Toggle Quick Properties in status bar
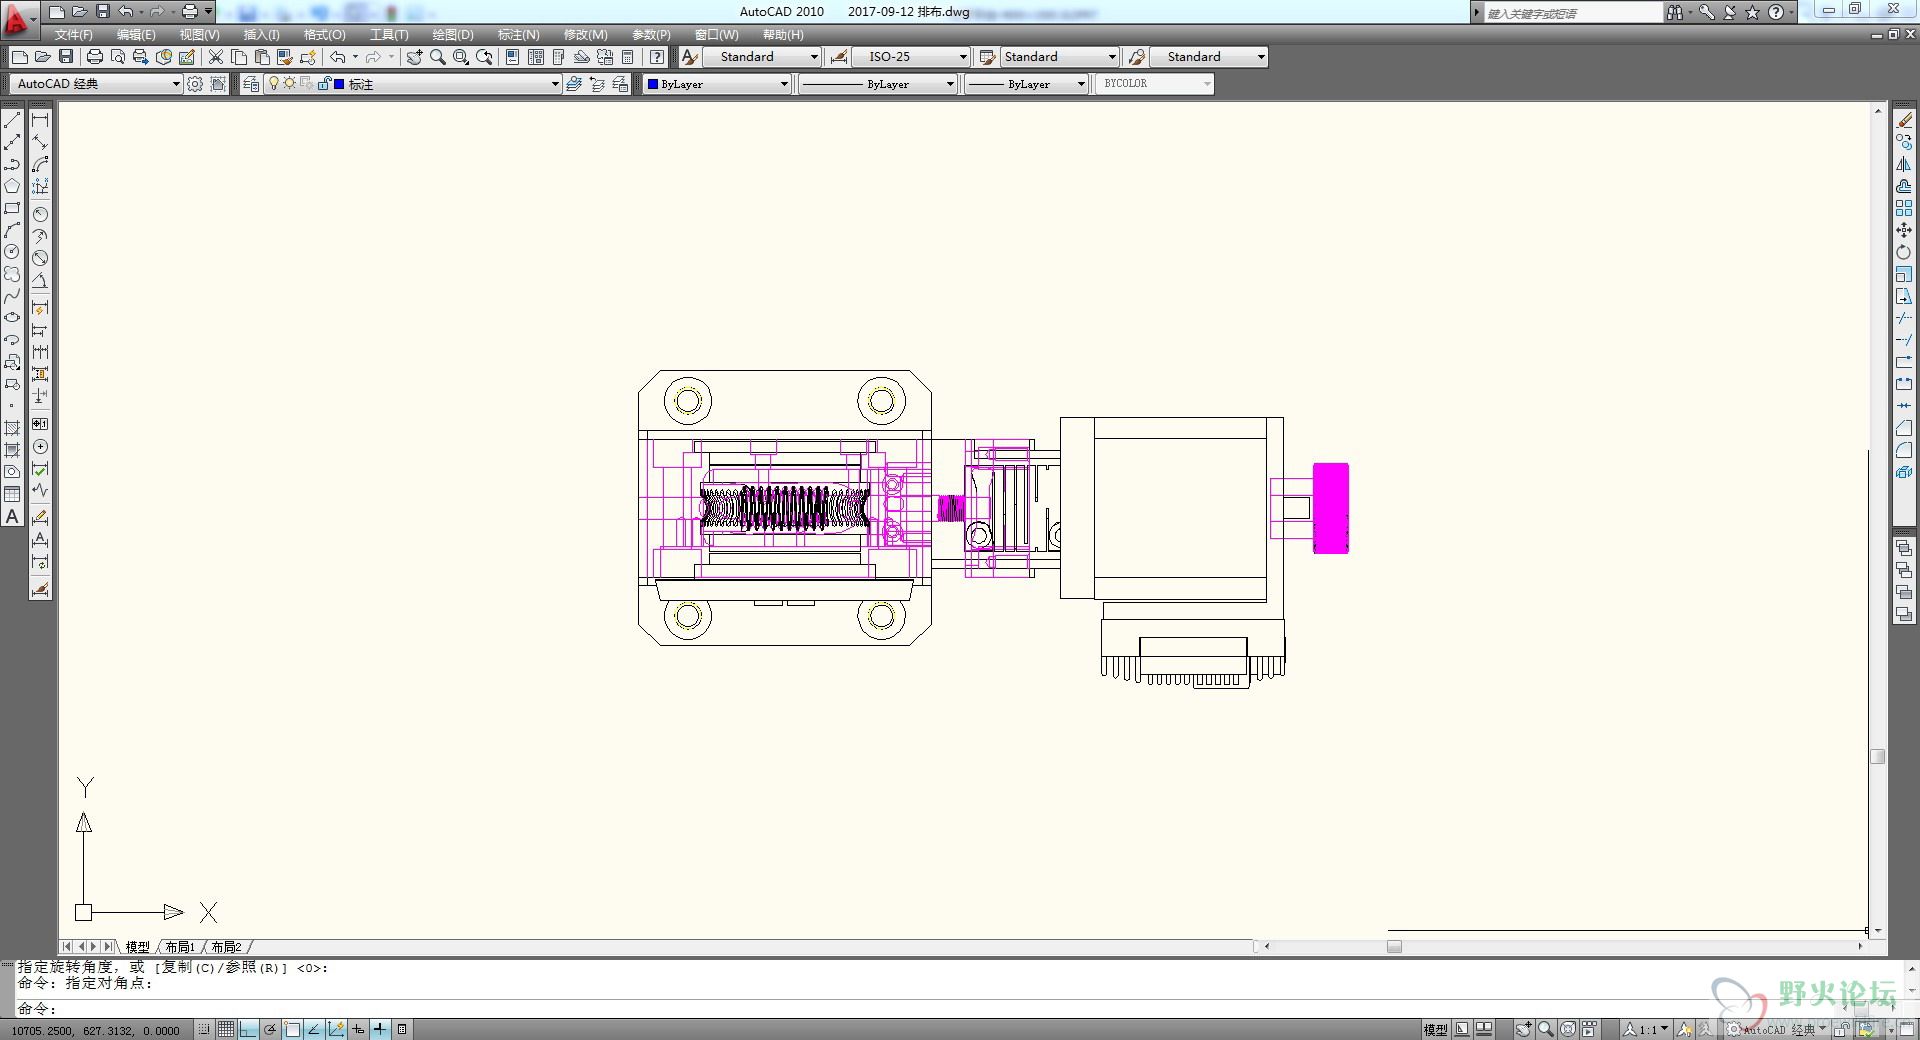Viewport: 1920px width, 1040px height. coord(402,1029)
